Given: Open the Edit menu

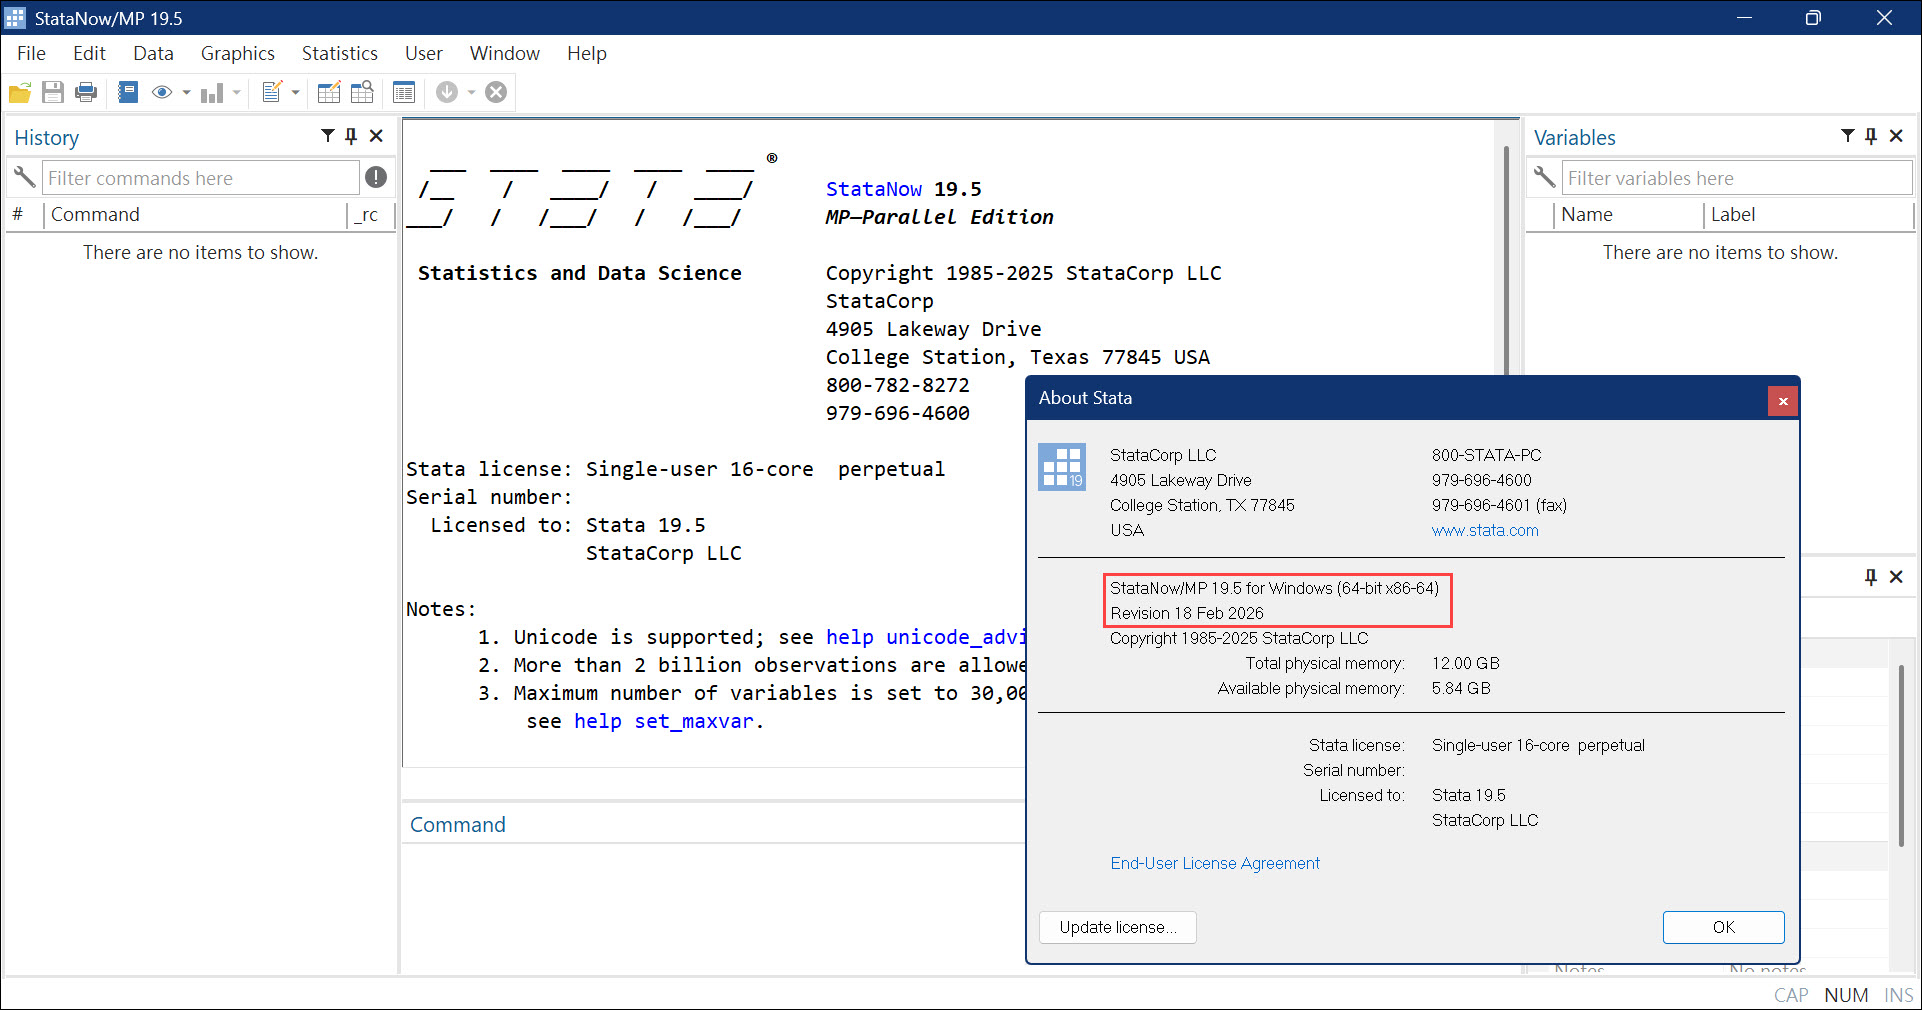Looking at the screenshot, I should coord(89,53).
